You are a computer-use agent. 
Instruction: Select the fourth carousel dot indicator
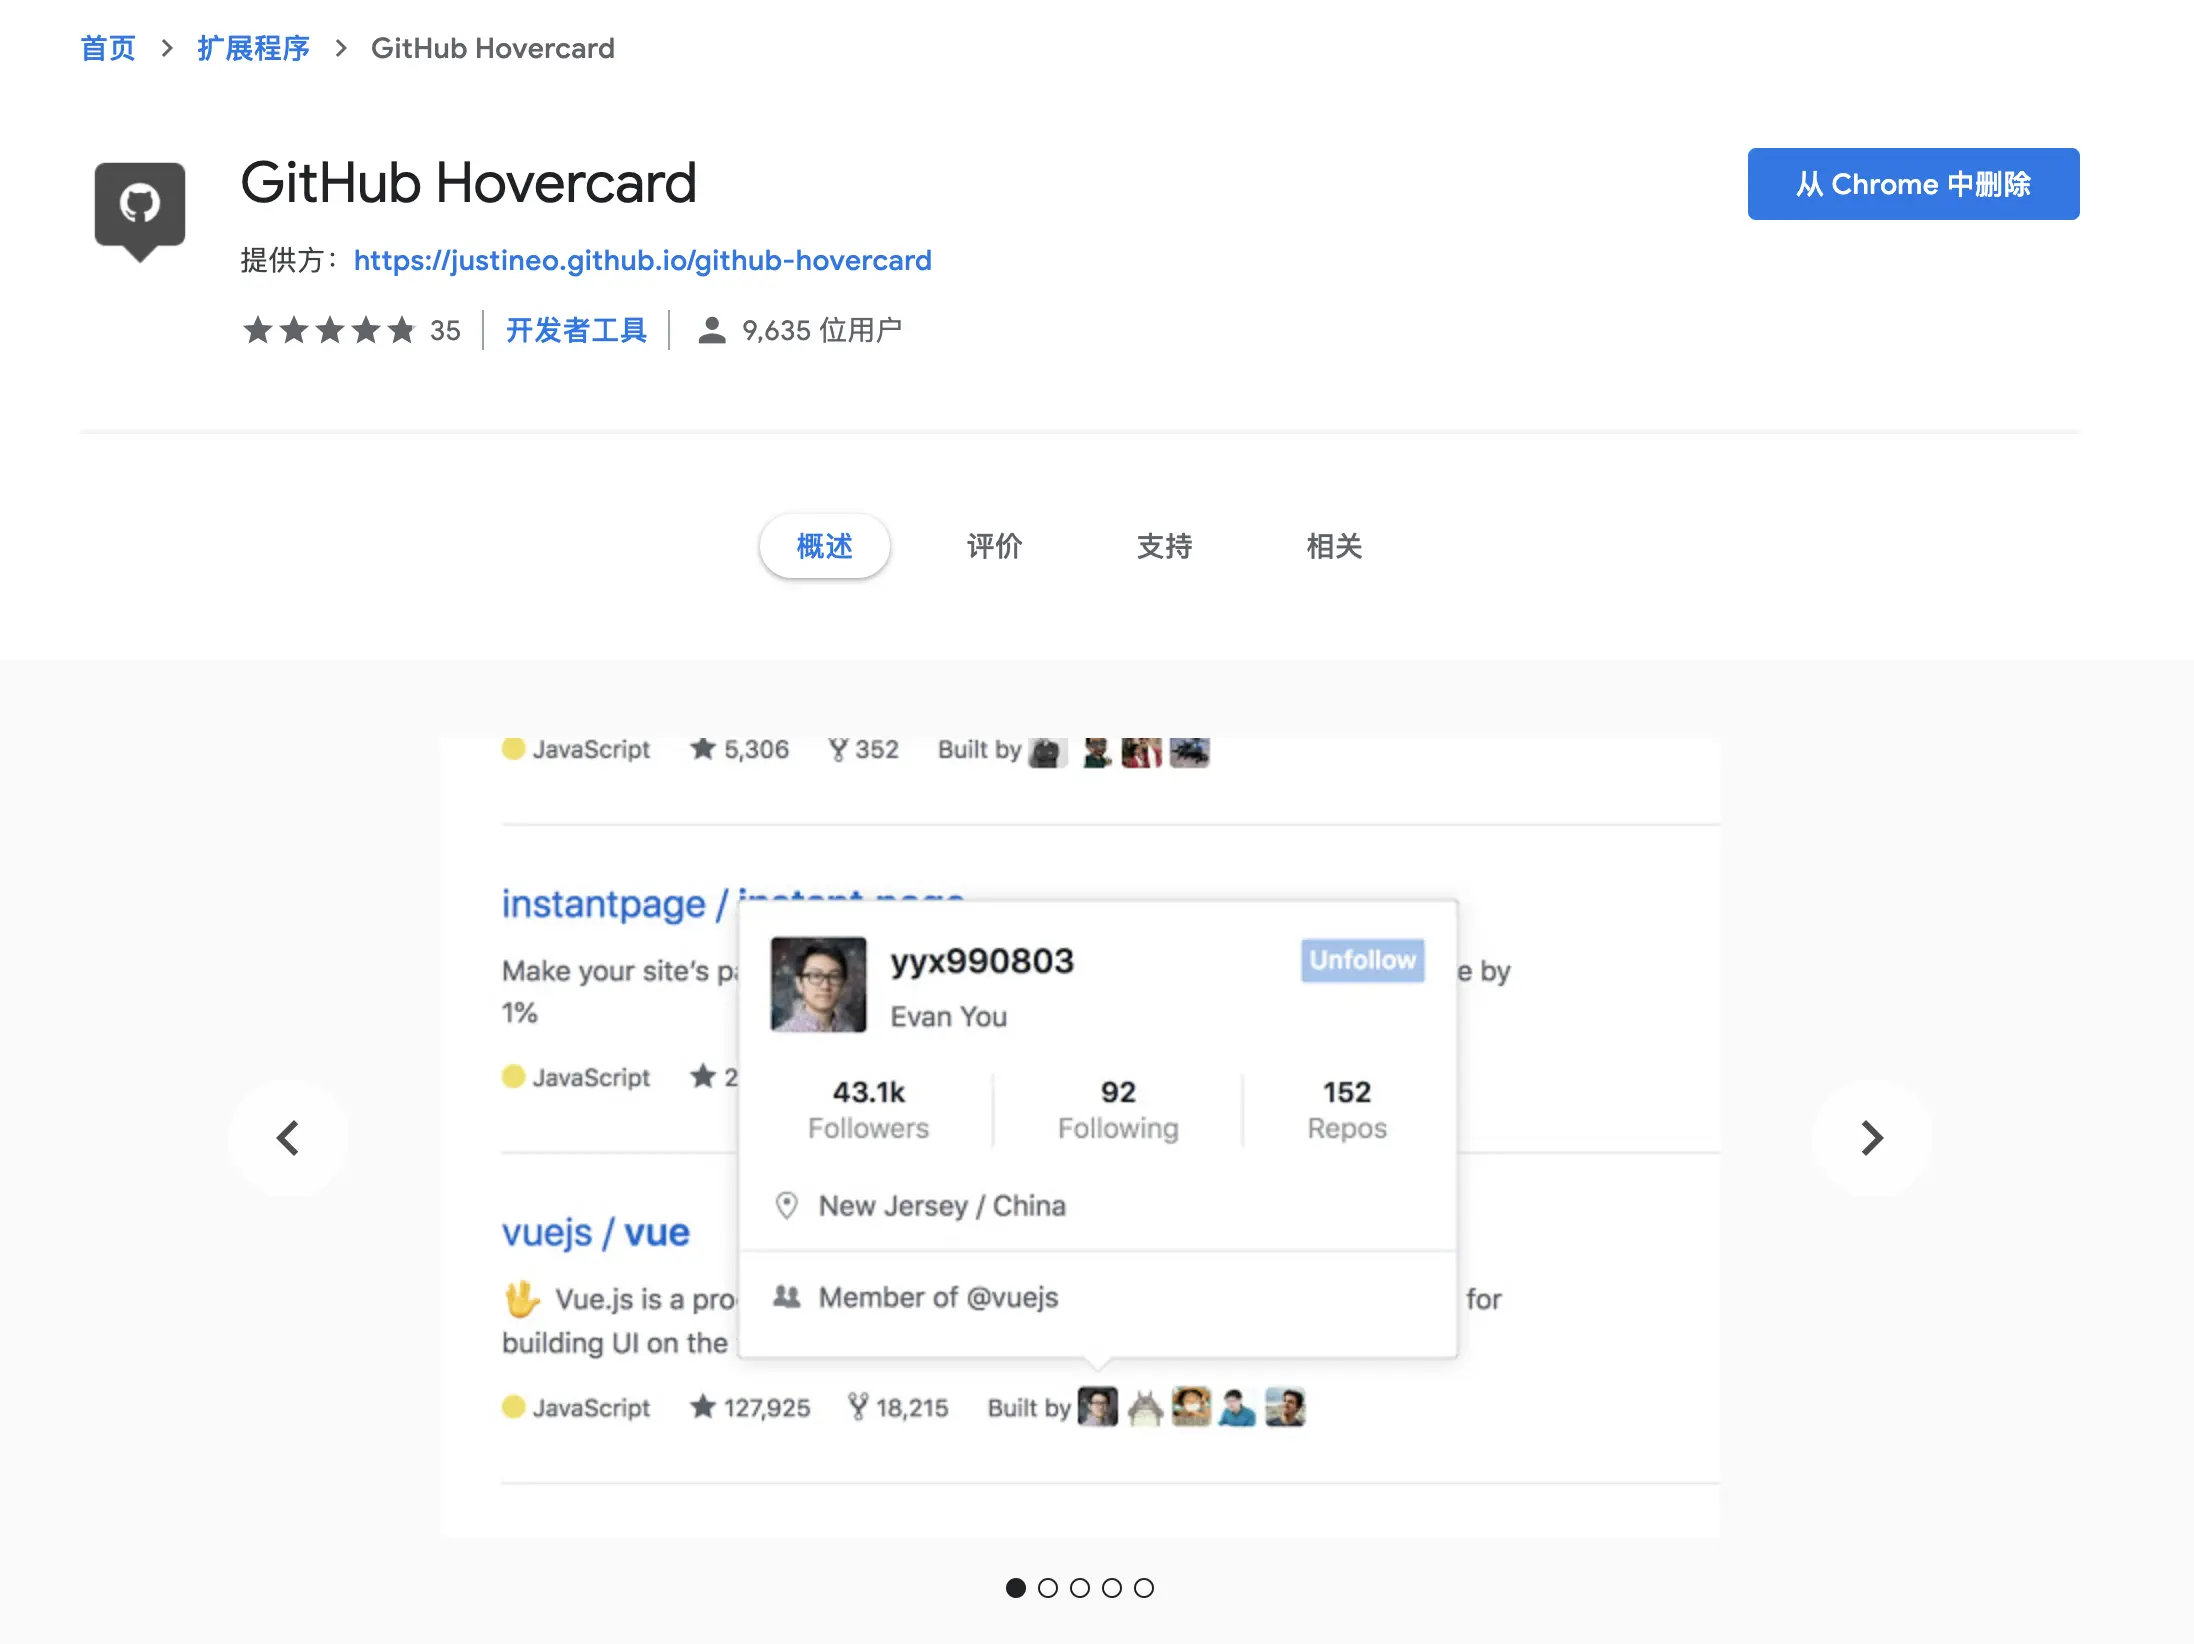(1111, 1588)
